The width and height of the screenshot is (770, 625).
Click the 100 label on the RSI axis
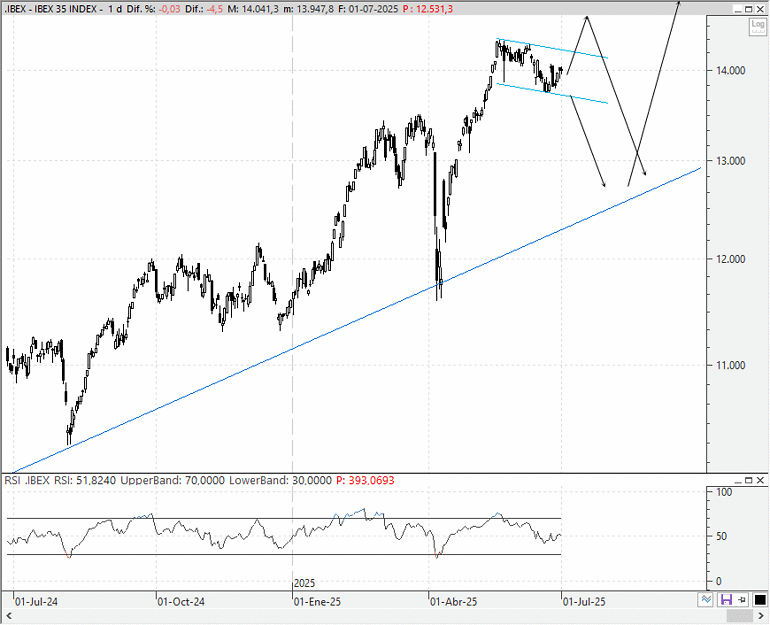[x=724, y=492]
